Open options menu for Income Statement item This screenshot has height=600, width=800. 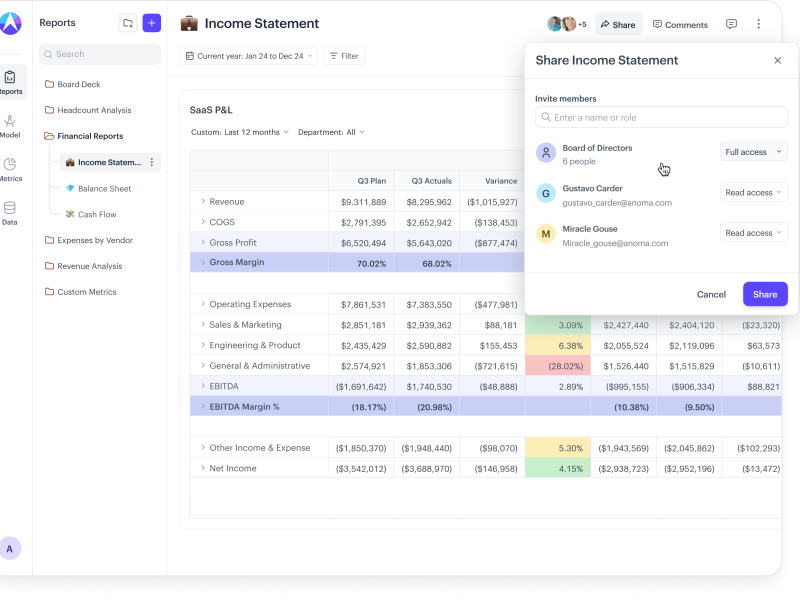click(152, 162)
